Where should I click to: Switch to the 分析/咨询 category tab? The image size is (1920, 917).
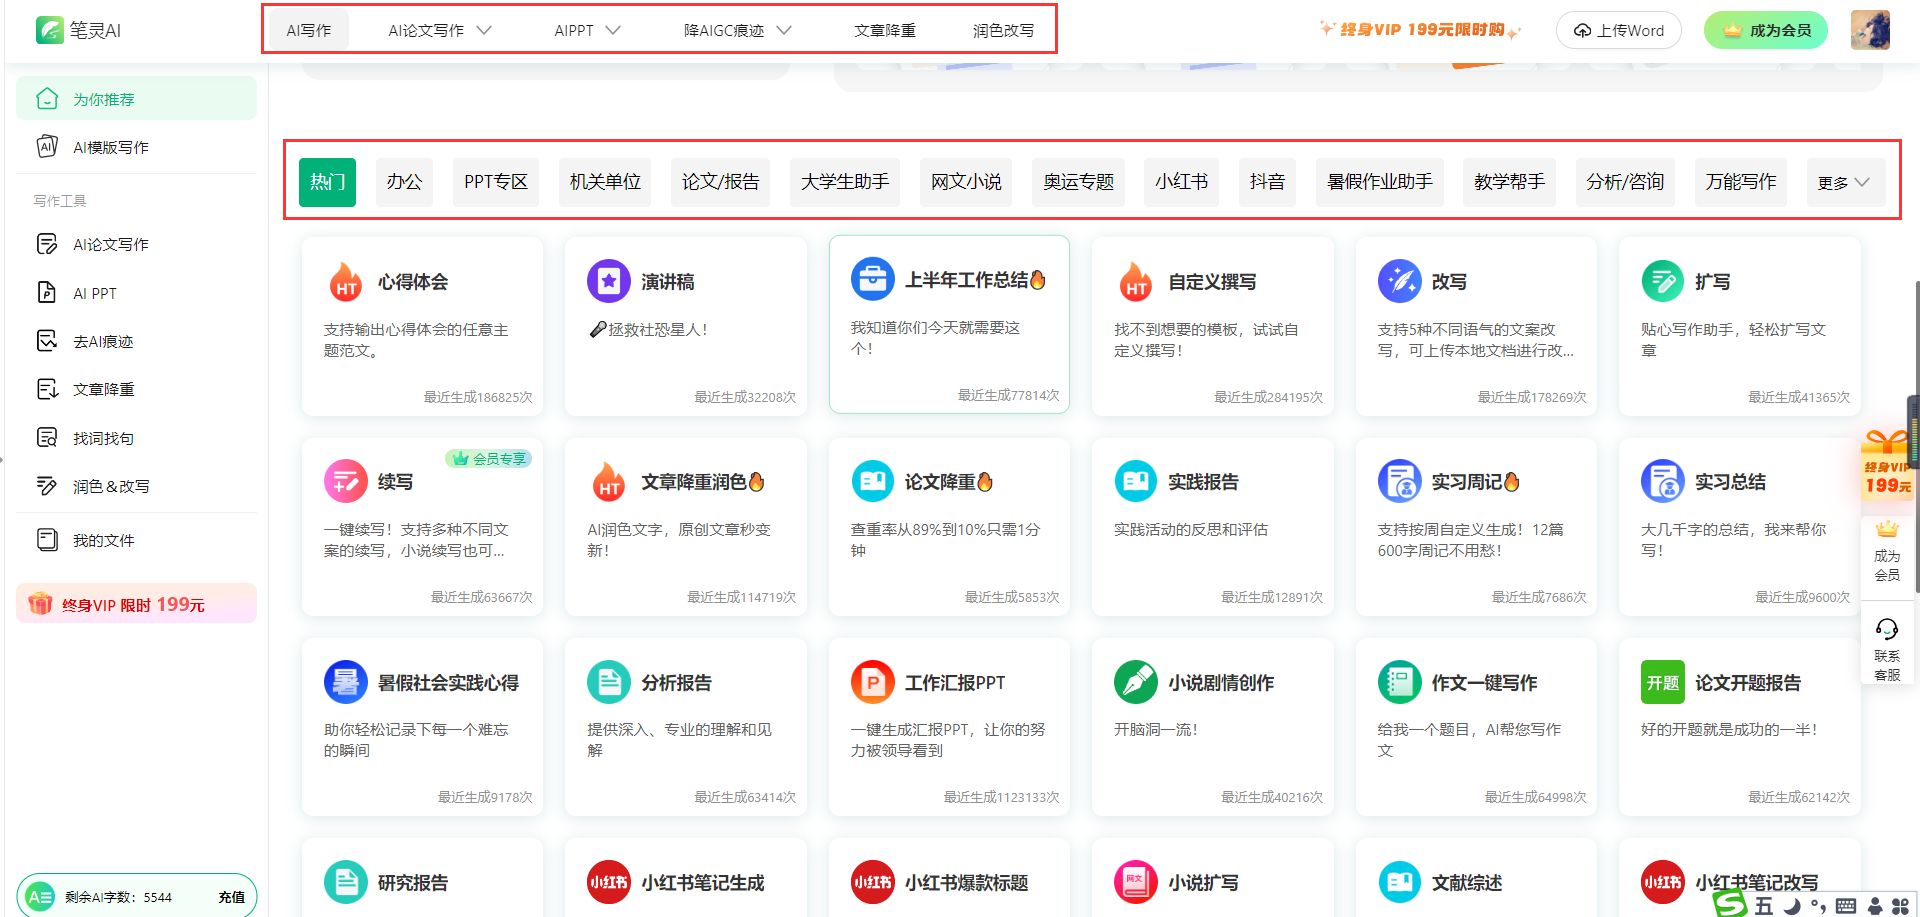click(1625, 182)
